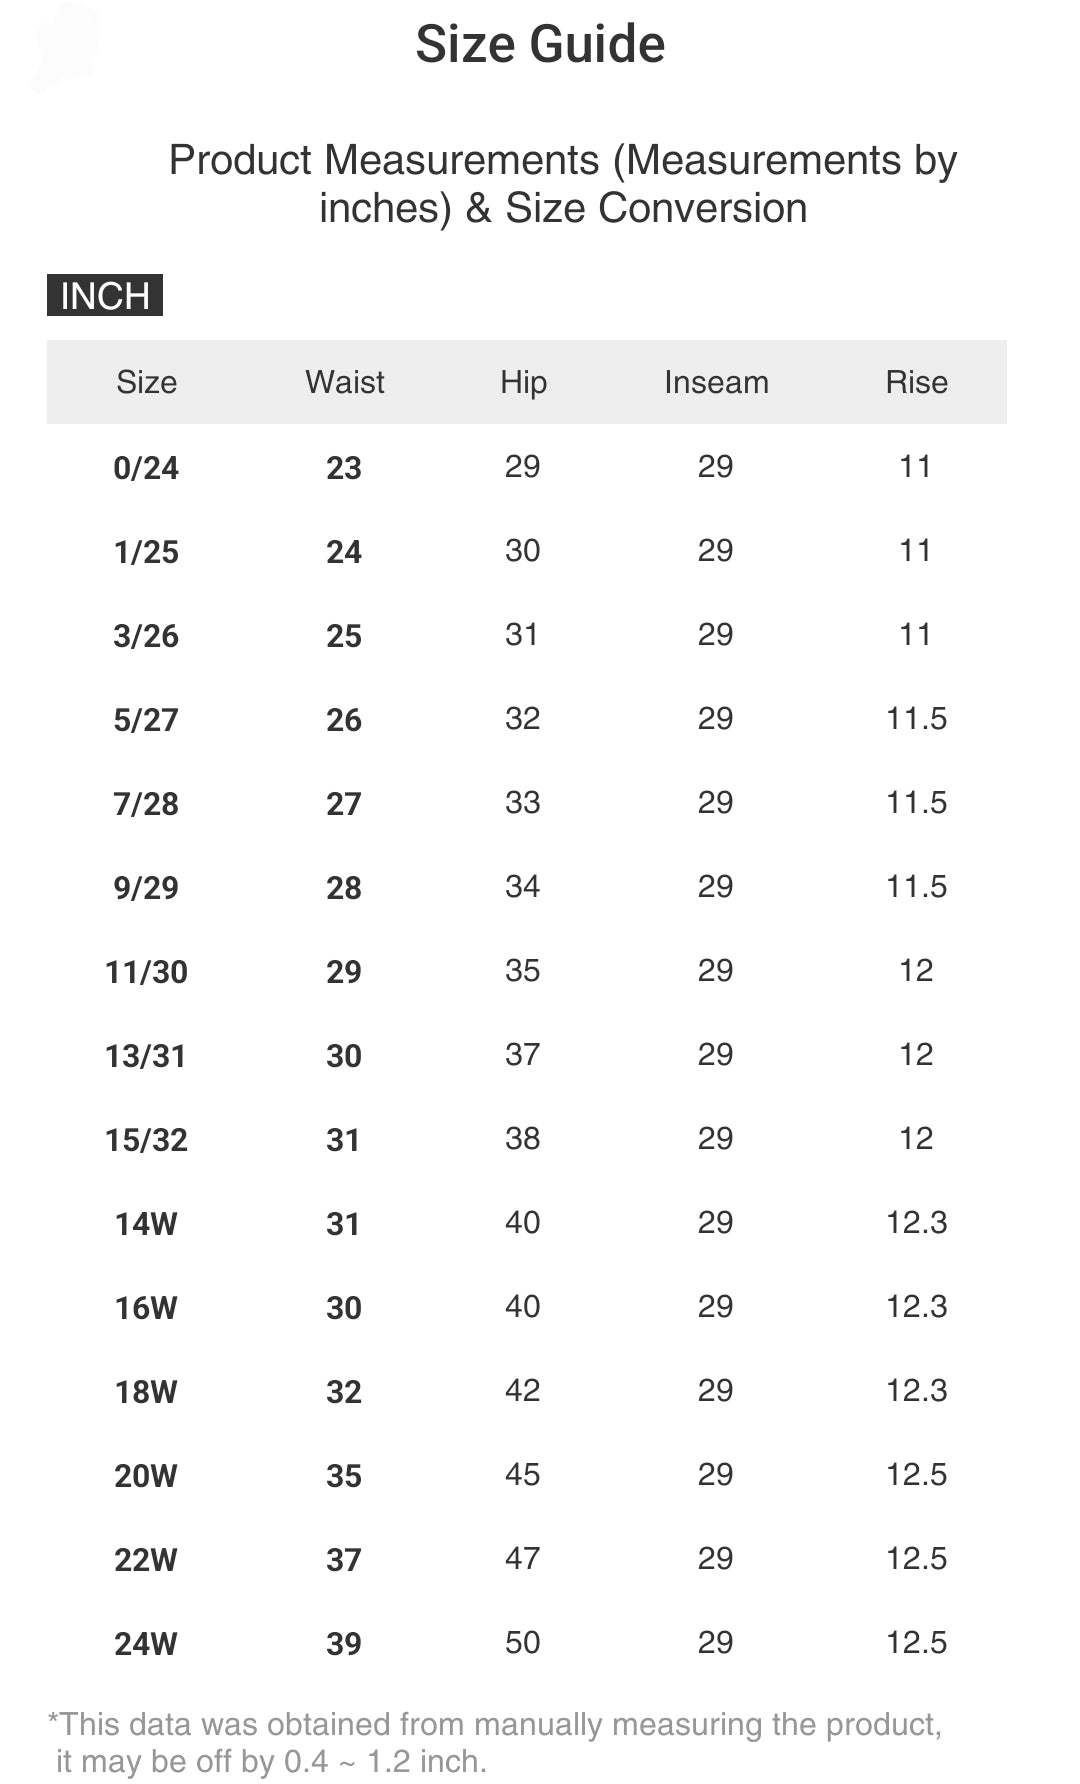
Task: Select the 0/24 size row label
Action: [x=146, y=468]
